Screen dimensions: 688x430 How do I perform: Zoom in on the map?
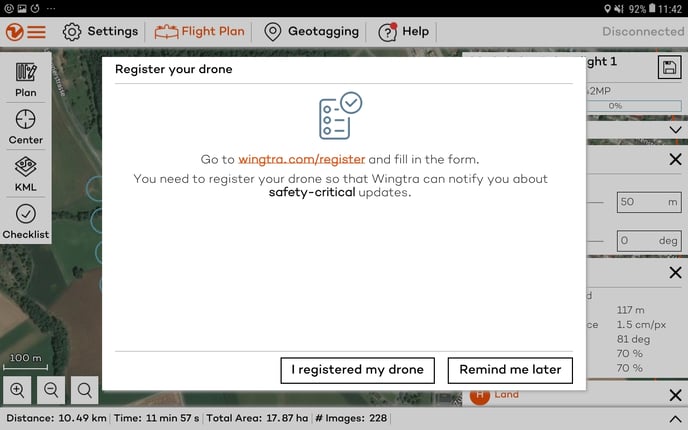tap(17, 390)
